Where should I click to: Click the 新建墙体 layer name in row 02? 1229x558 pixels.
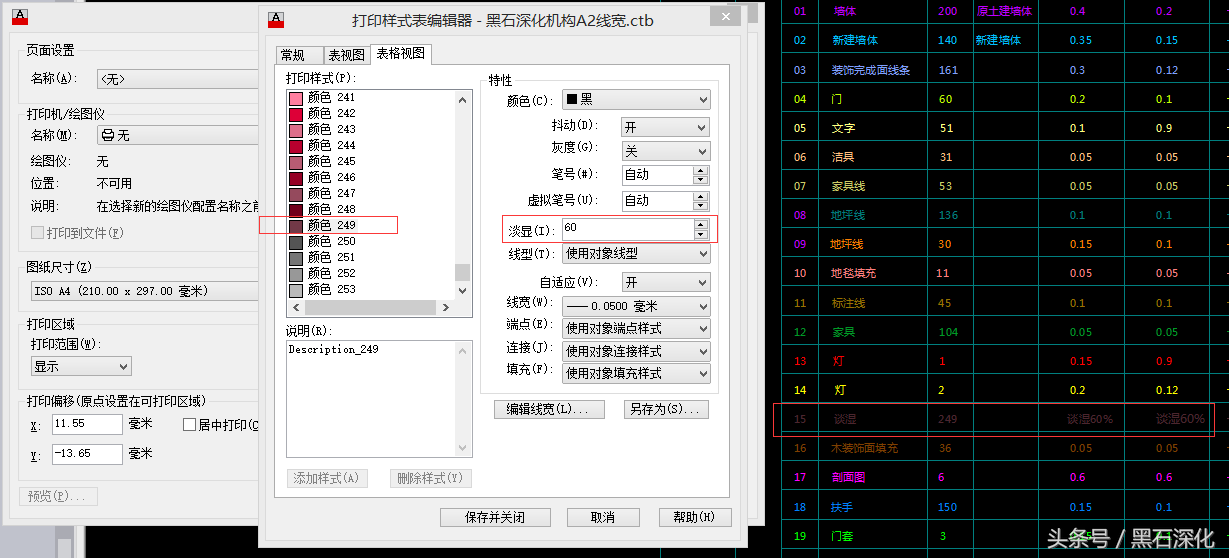(855, 40)
